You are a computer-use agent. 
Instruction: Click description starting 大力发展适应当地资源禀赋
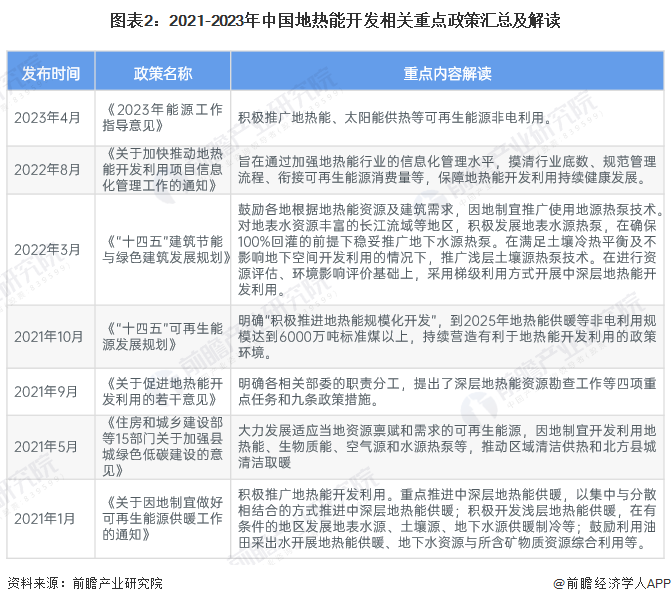pyautogui.click(x=447, y=447)
